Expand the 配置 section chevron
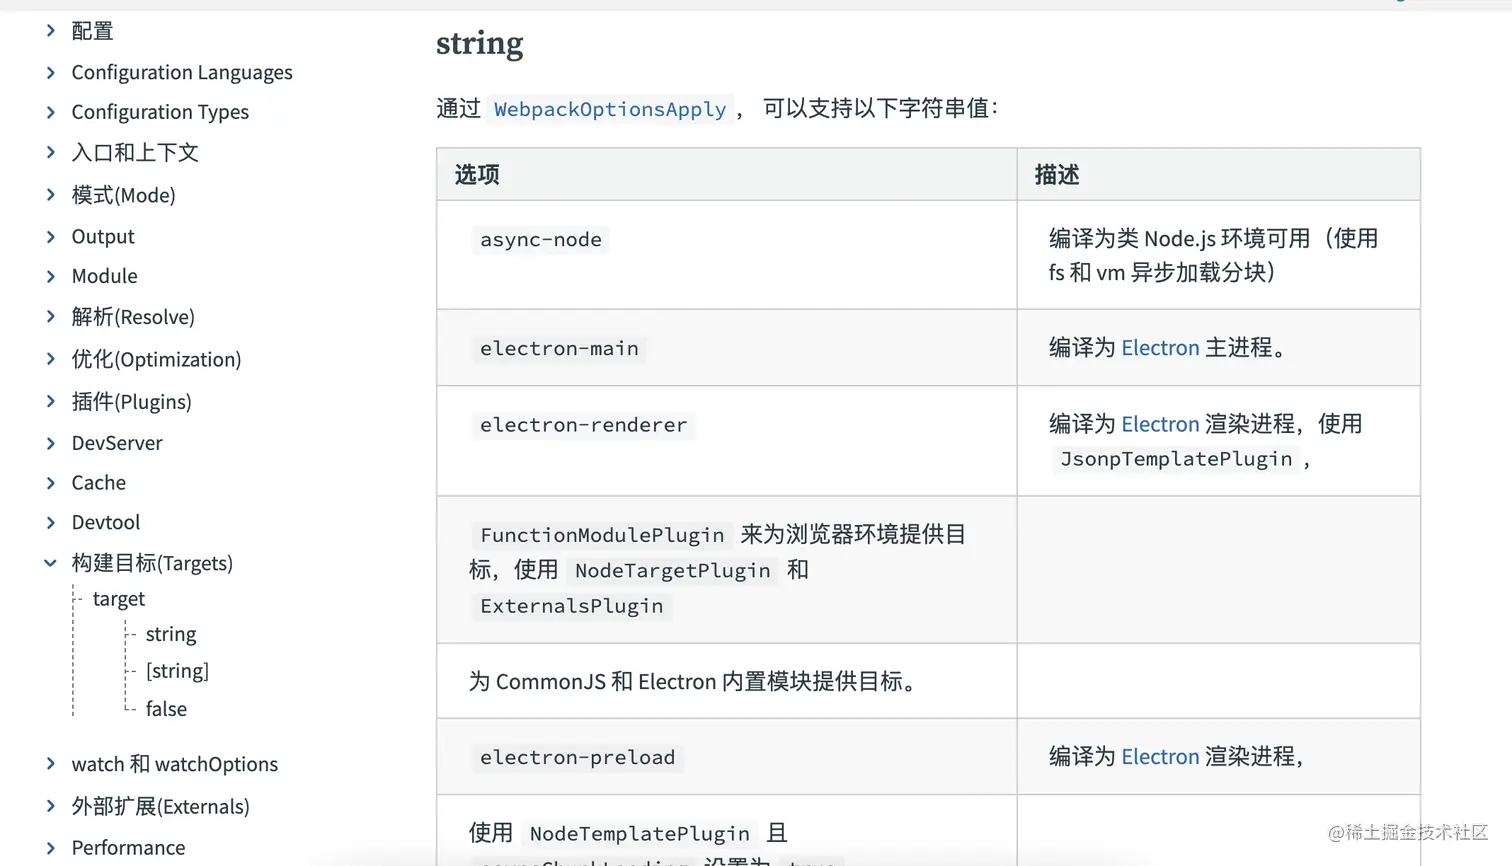The image size is (1512, 866). tap(51, 31)
